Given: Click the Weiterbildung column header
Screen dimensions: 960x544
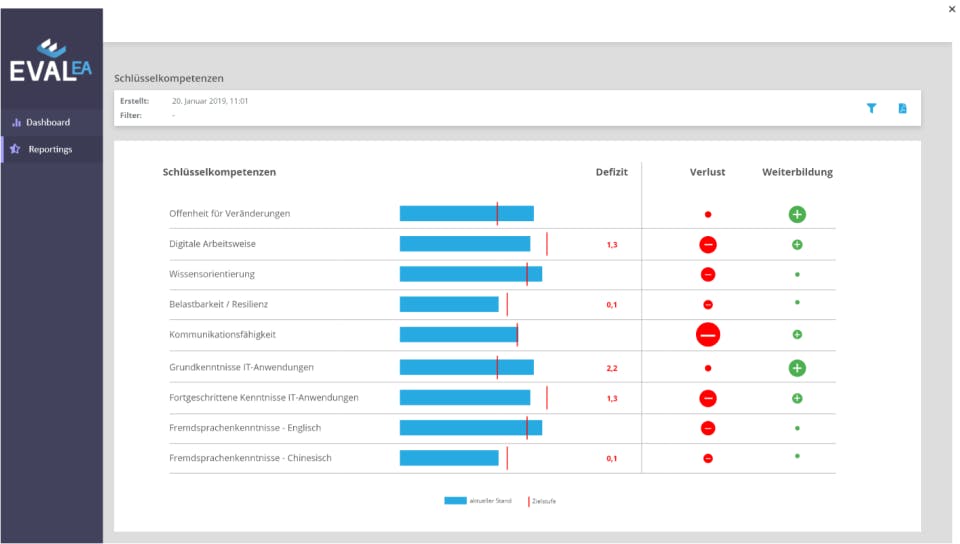Looking at the screenshot, I should coord(797,172).
